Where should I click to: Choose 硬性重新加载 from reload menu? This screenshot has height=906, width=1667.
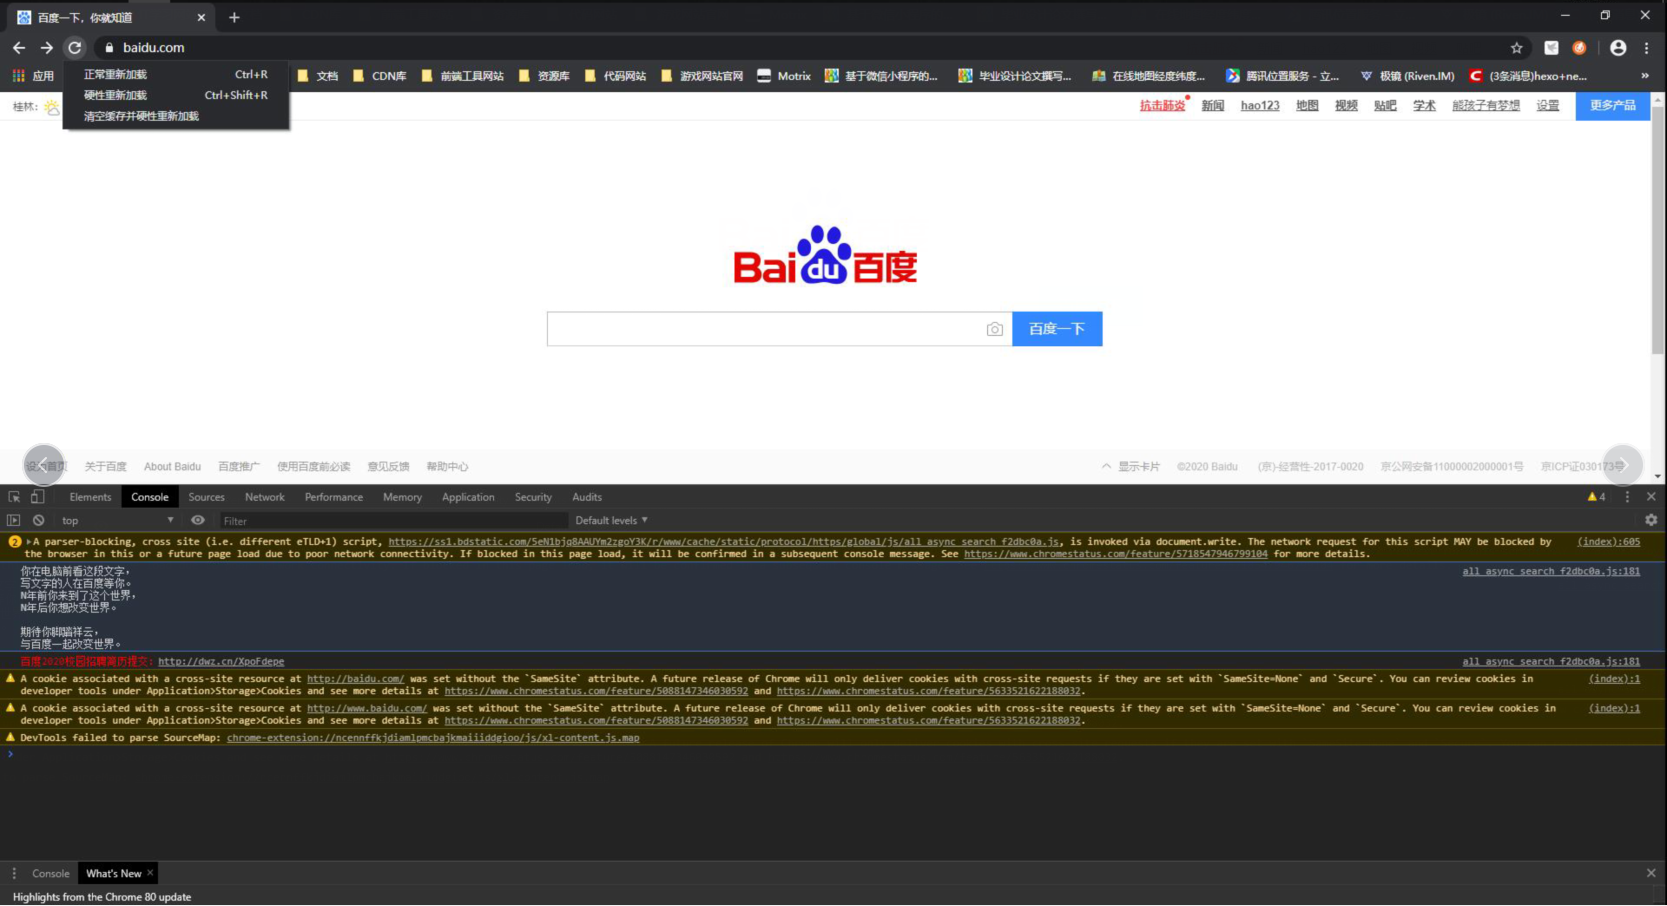(175, 95)
